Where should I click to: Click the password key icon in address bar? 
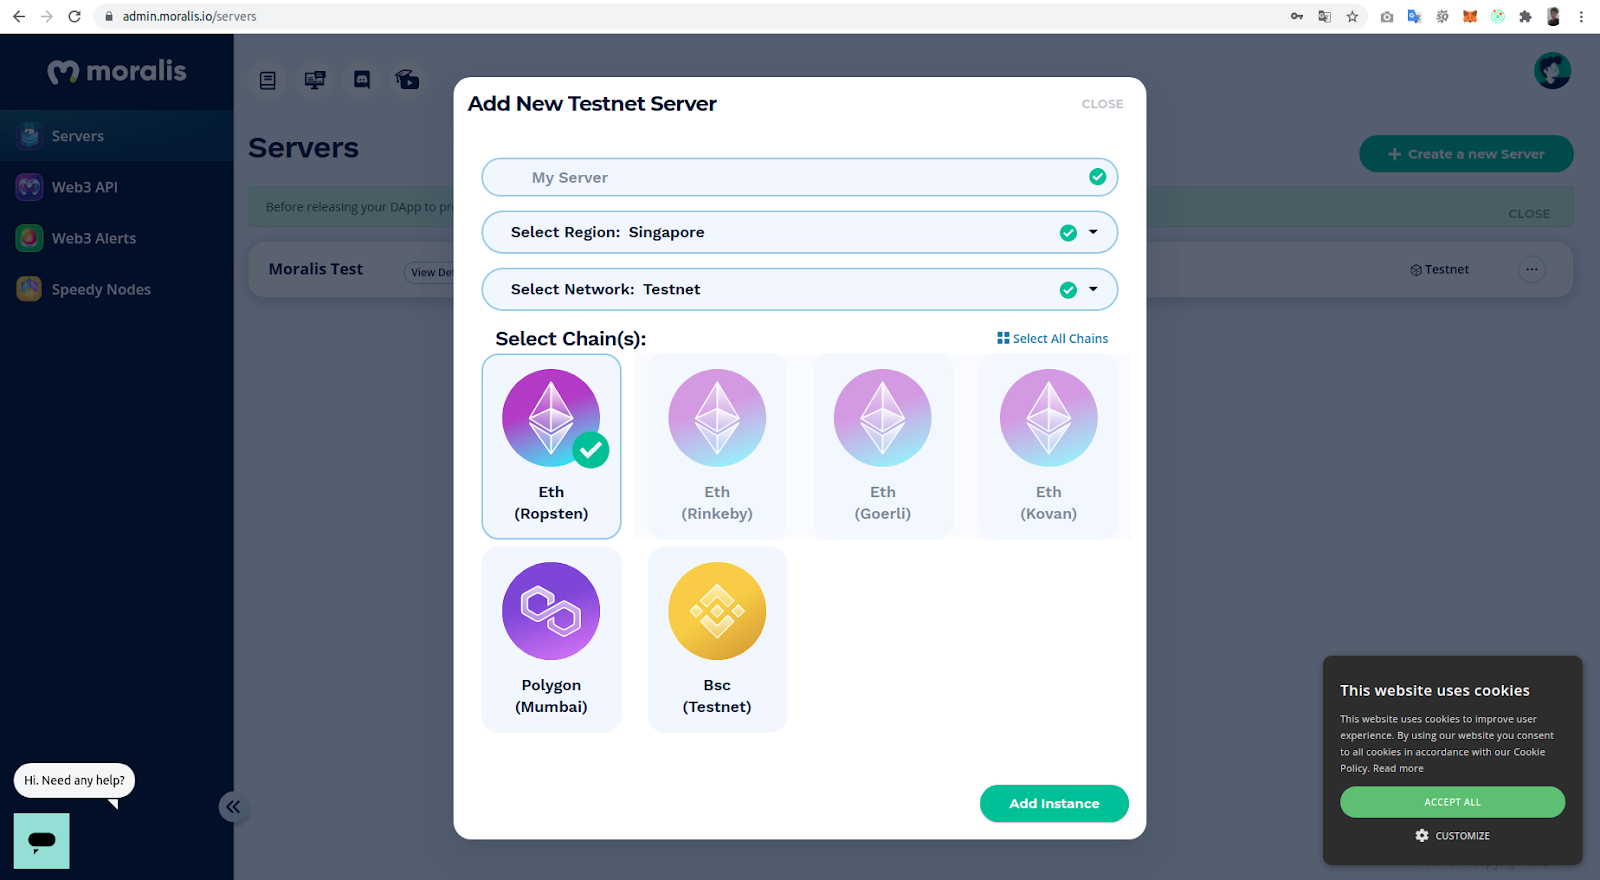tap(1297, 16)
